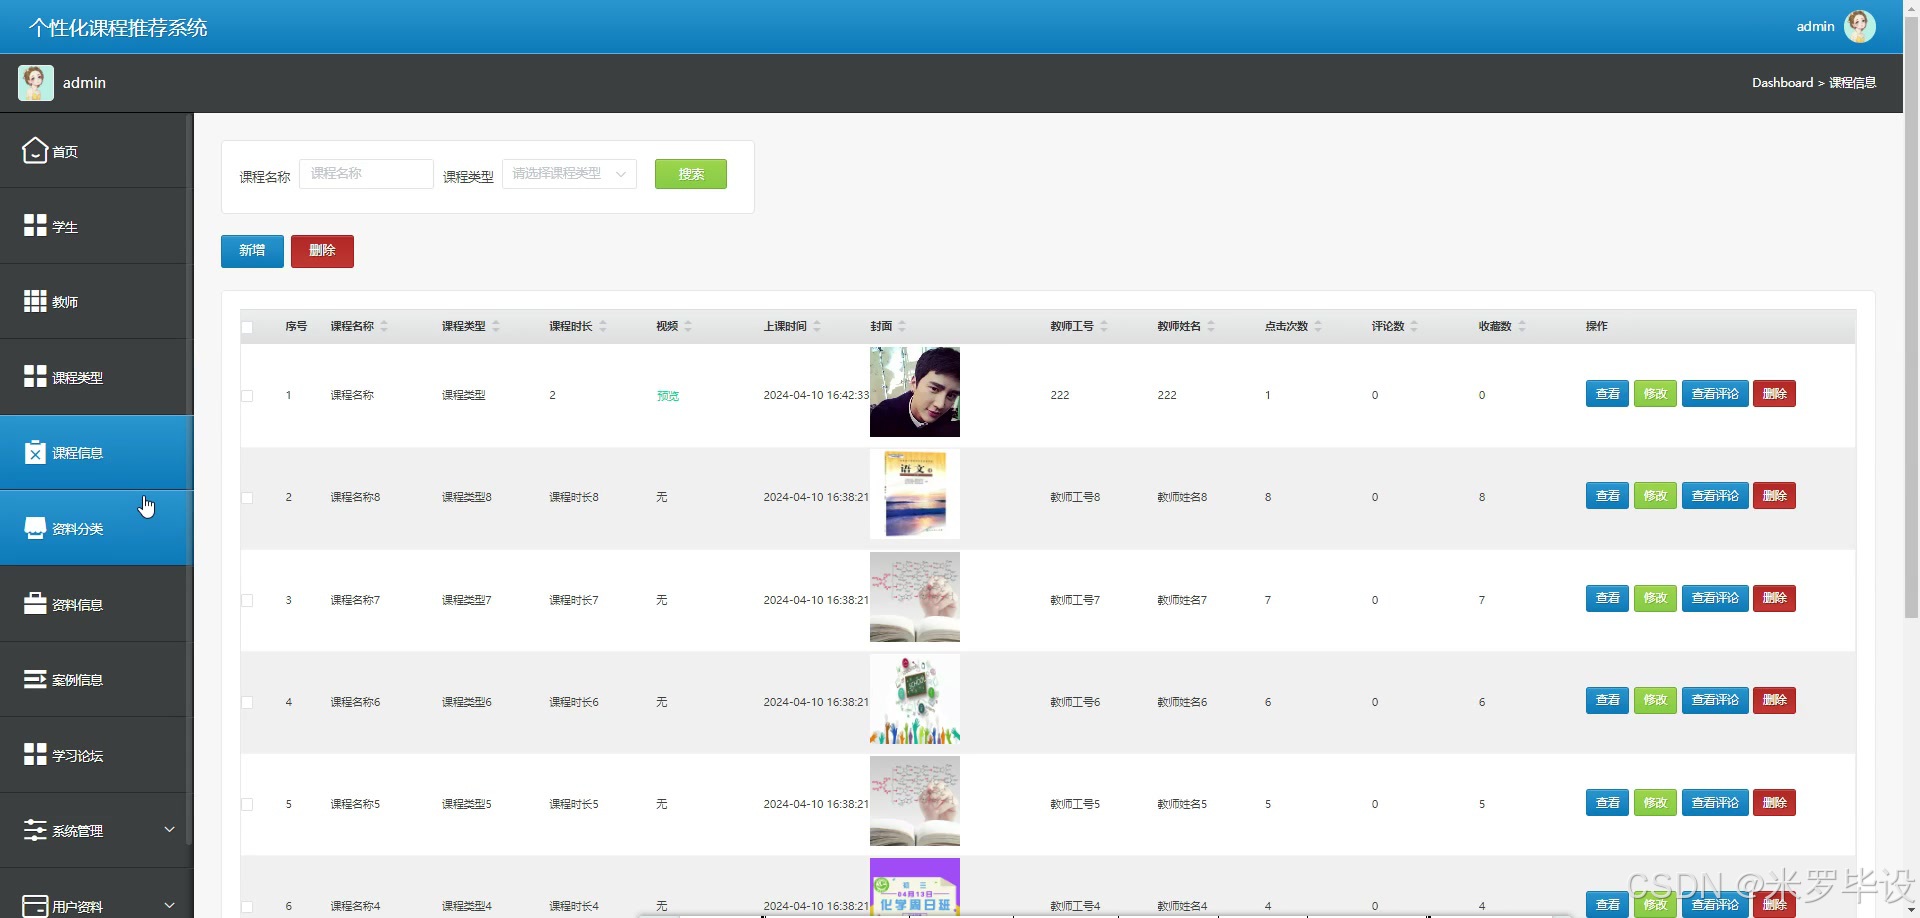The height and width of the screenshot is (918, 1920).
Task: Click the 预览 video link in row 1
Action: 668,396
